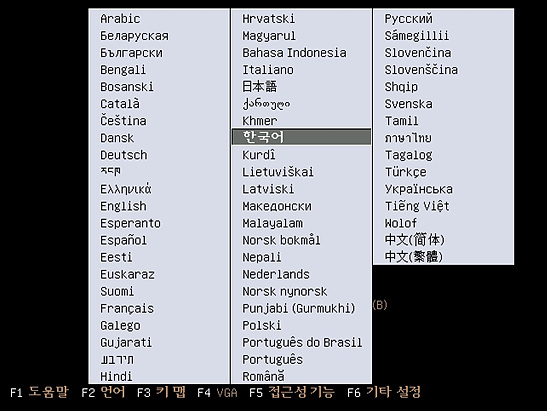Select Русский language
The image size is (547, 411).
point(409,18)
